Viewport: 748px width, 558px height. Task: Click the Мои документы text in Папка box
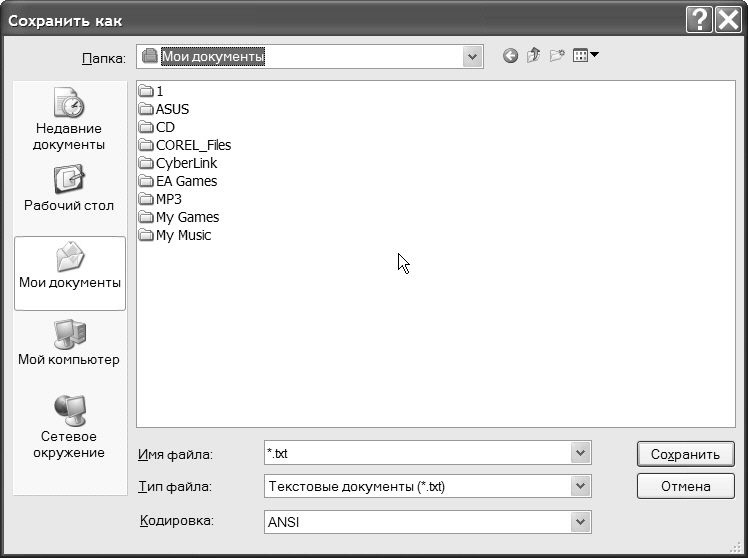pos(213,56)
